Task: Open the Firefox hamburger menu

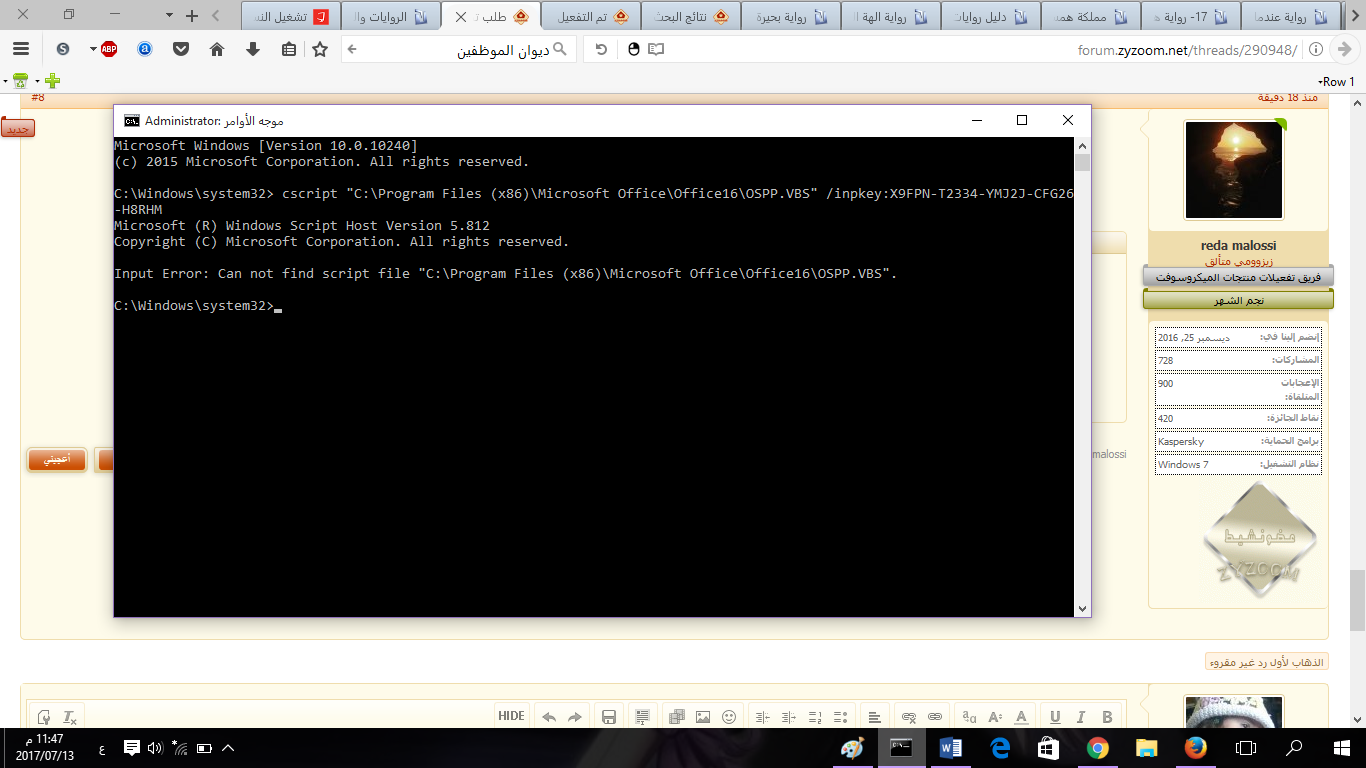Action: [x=20, y=49]
